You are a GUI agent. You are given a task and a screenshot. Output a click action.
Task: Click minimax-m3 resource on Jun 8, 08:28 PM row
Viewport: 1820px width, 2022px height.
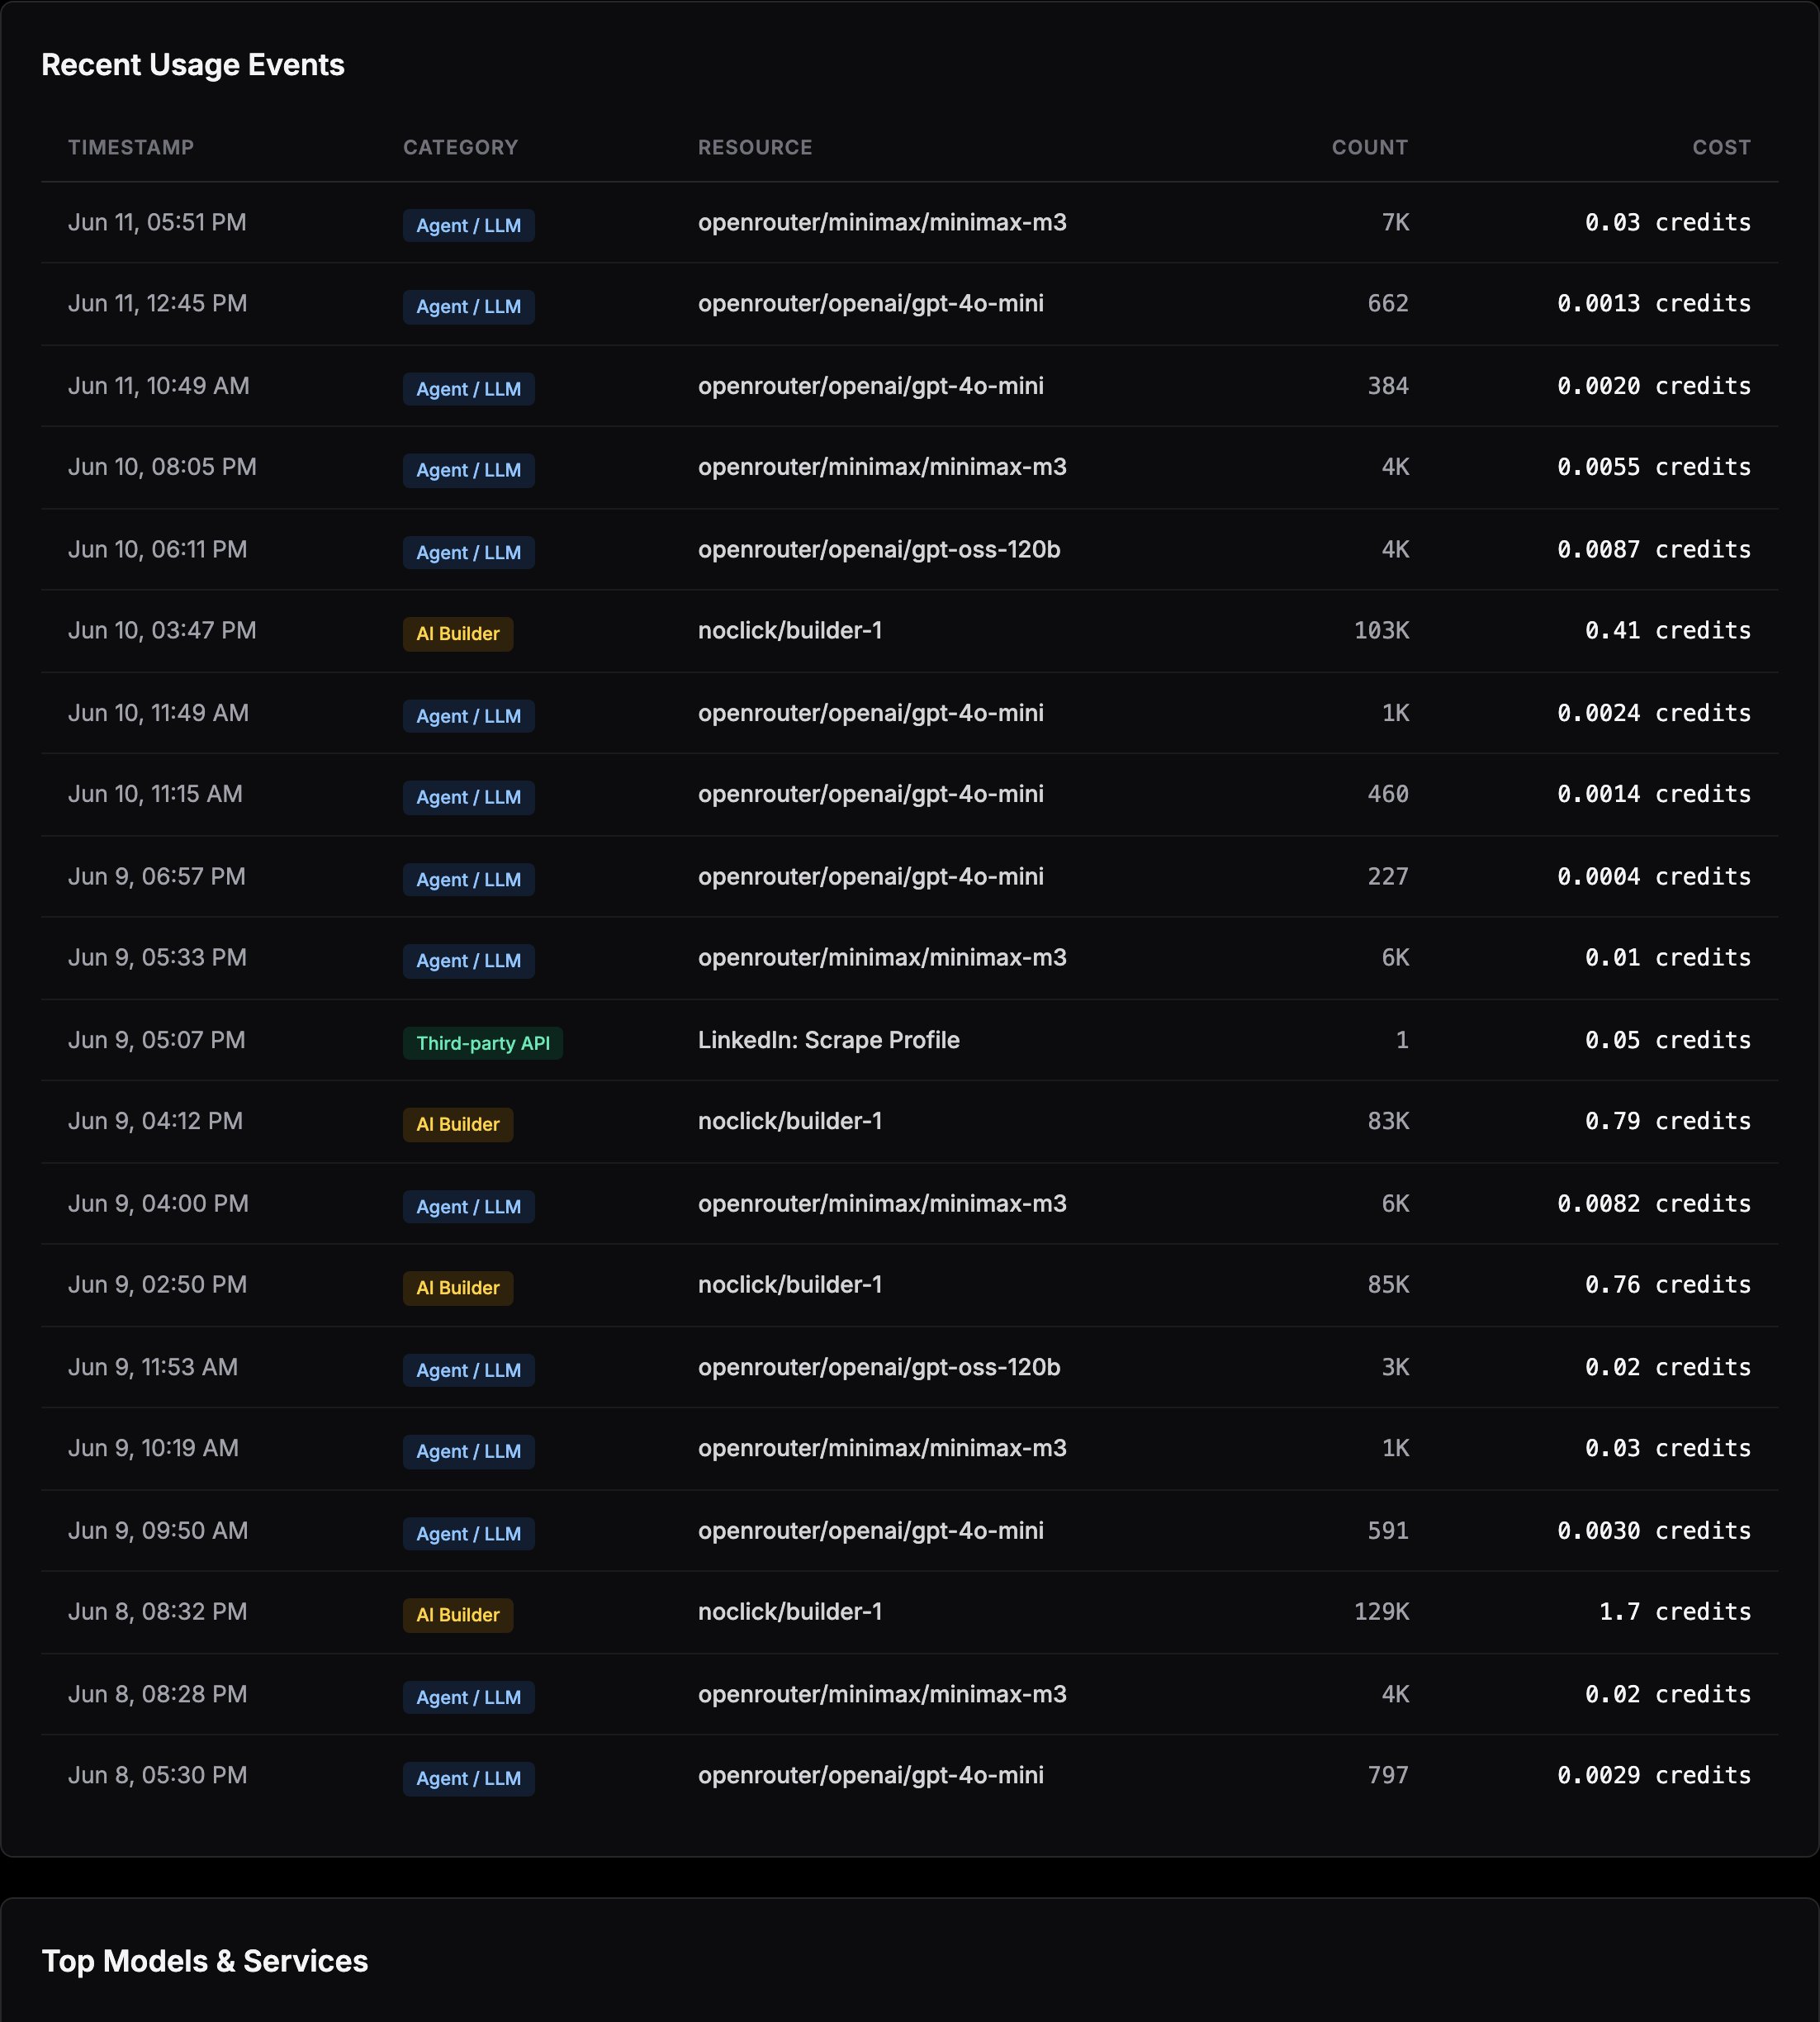[882, 1694]
